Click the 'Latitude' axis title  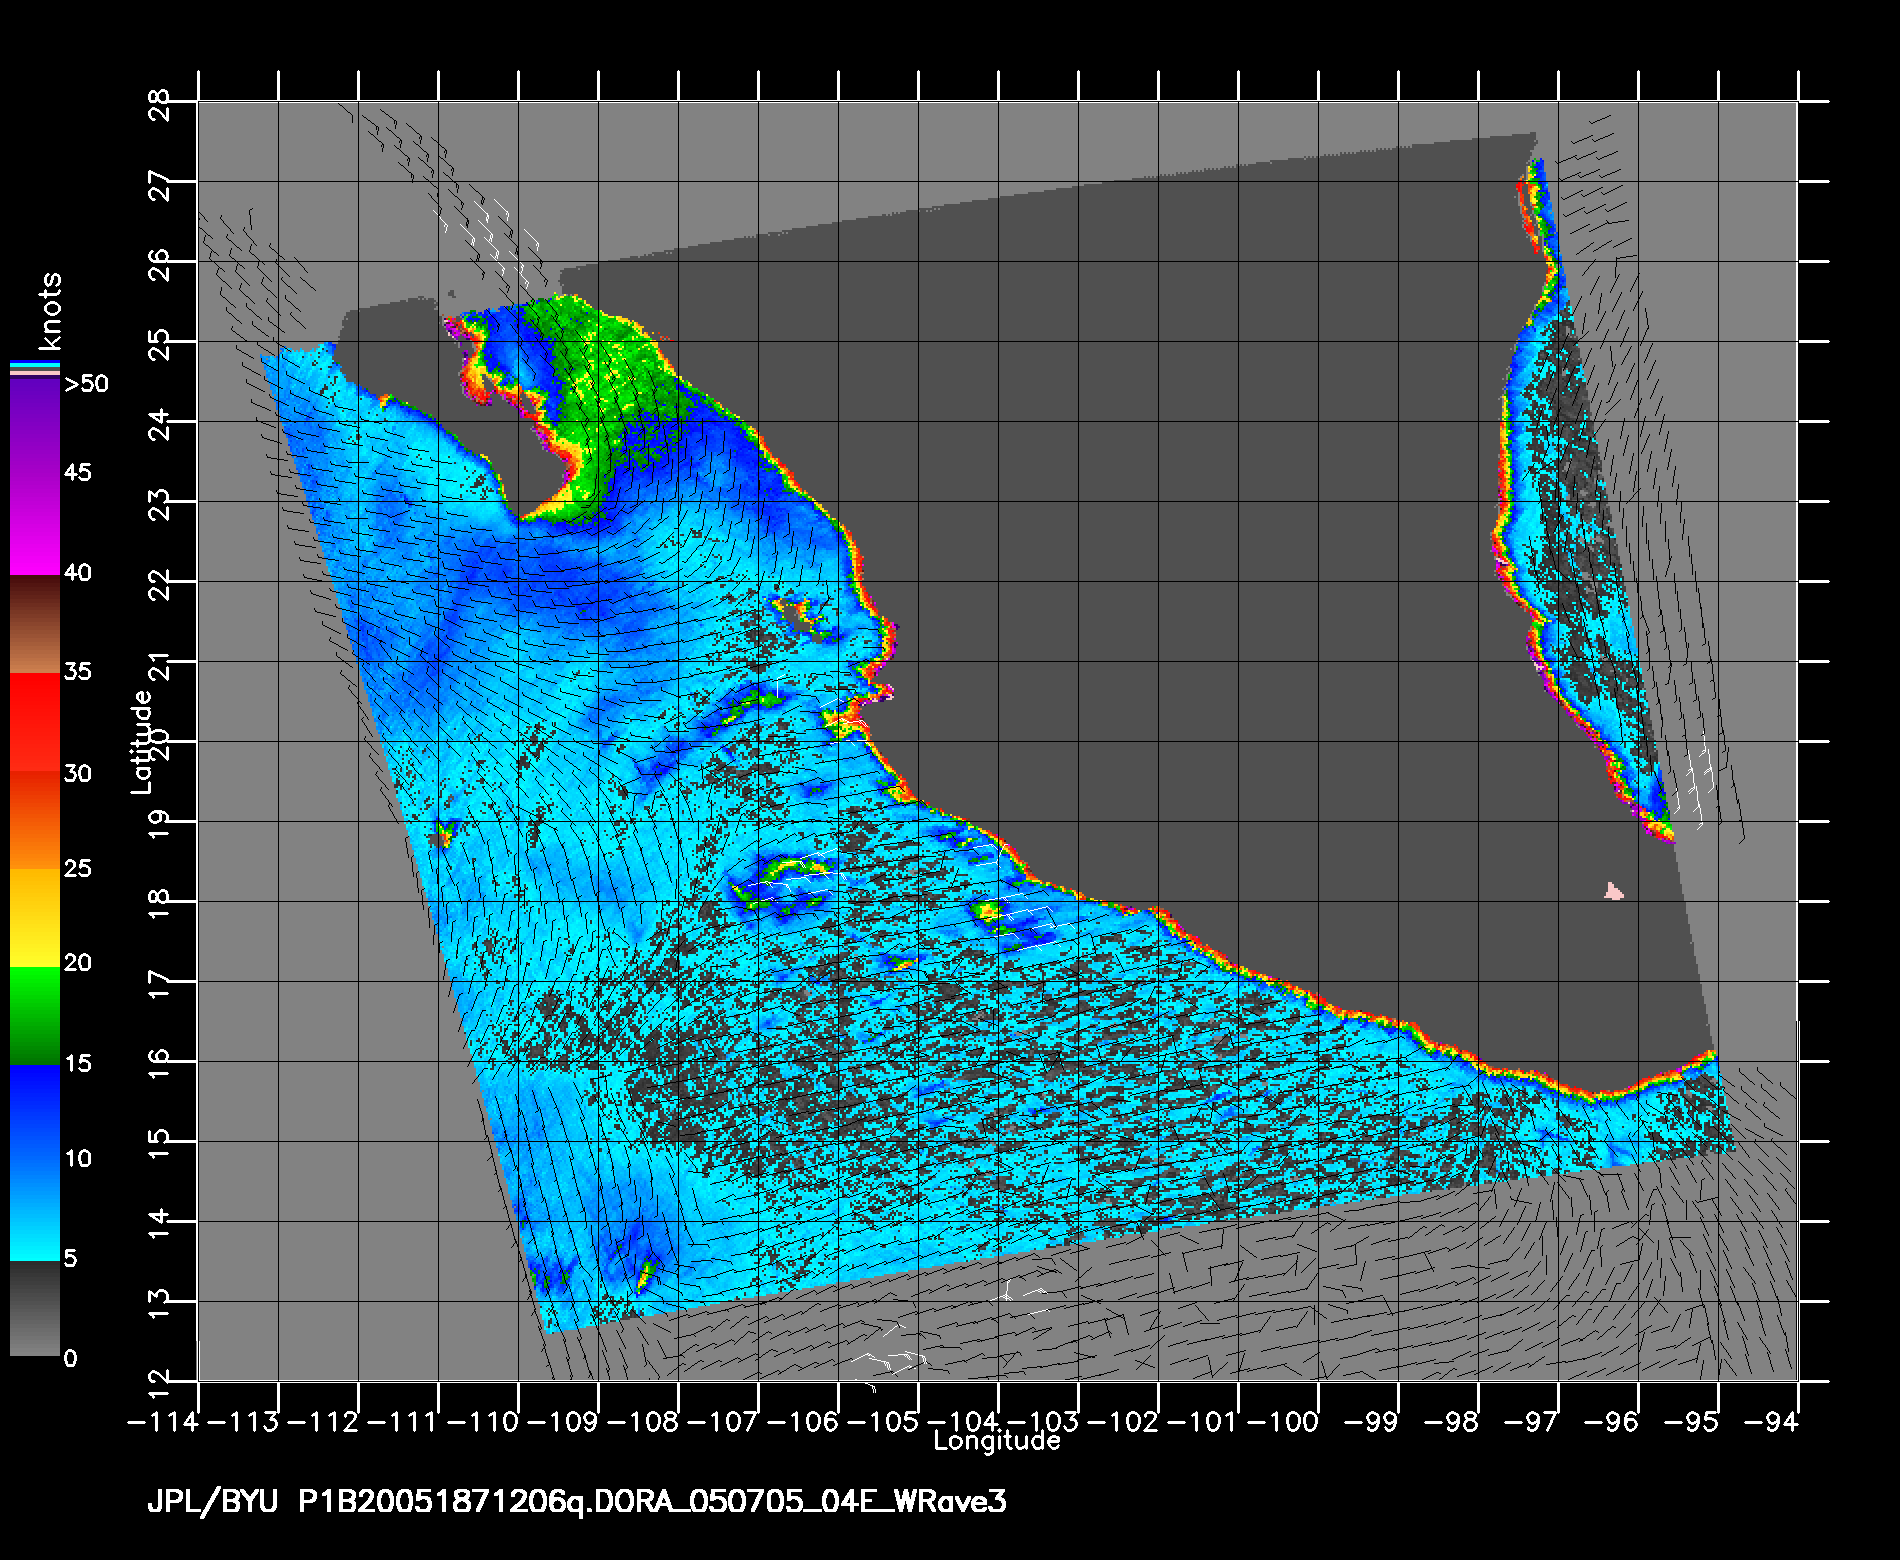coord(142,742)
